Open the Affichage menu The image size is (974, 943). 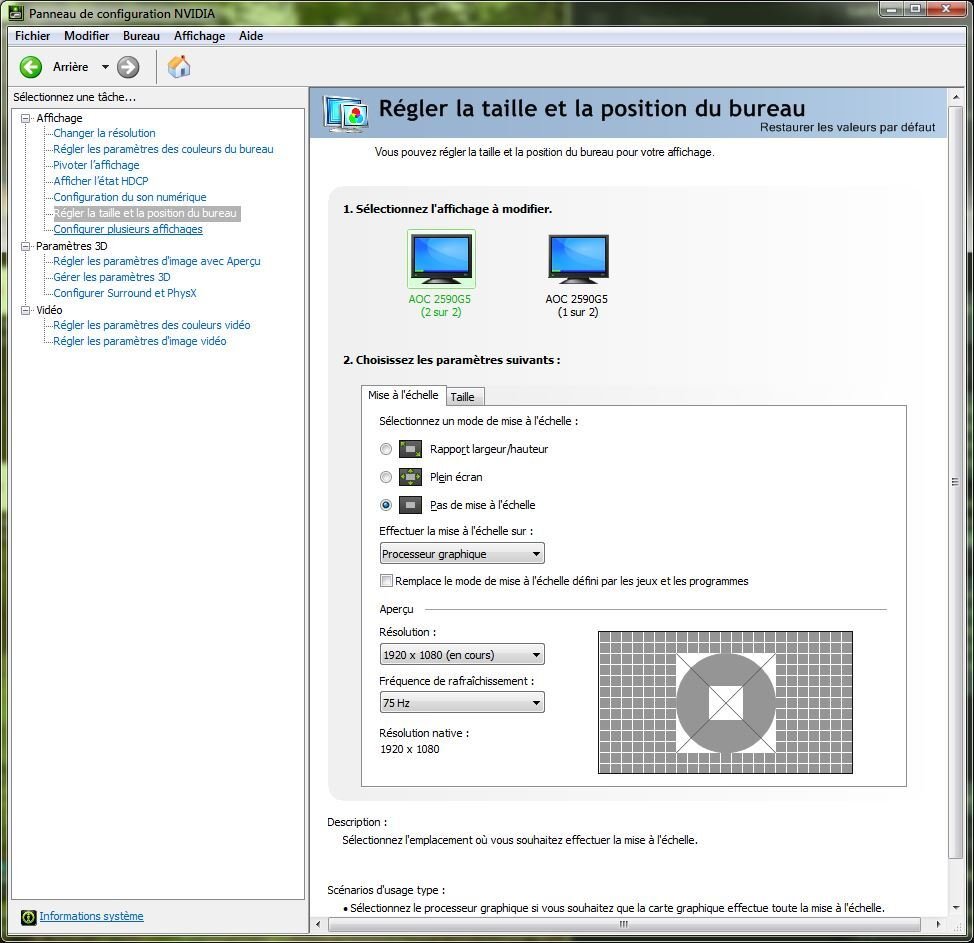tap(199, 35)
